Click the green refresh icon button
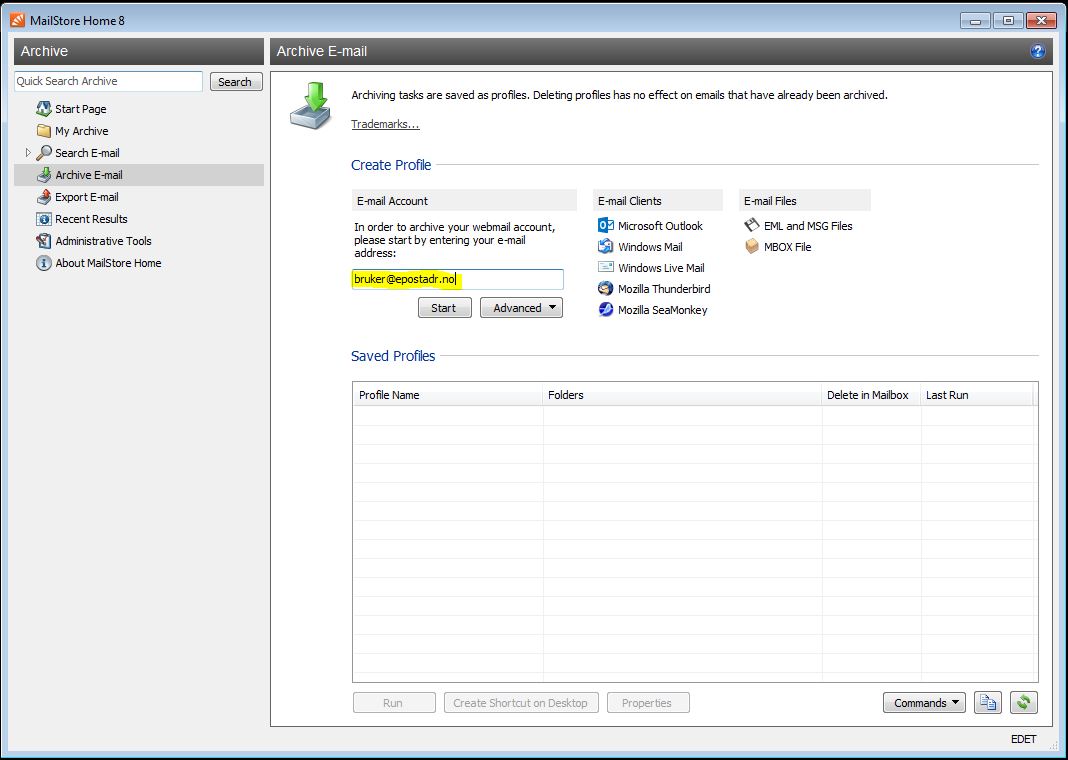This screenshot has height=760, width=1068. pos(1024,703)
